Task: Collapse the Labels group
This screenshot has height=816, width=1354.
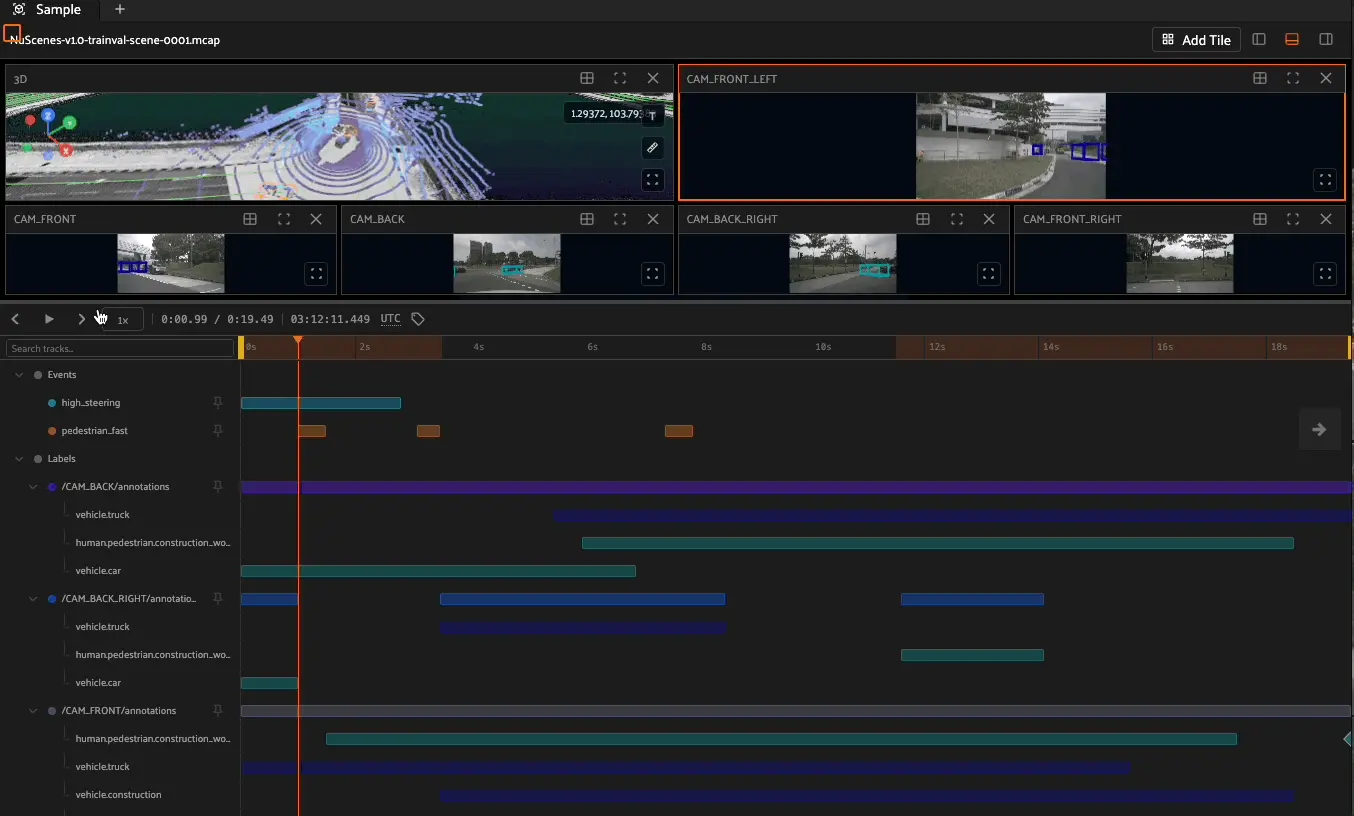Action: tap(19, 458)
